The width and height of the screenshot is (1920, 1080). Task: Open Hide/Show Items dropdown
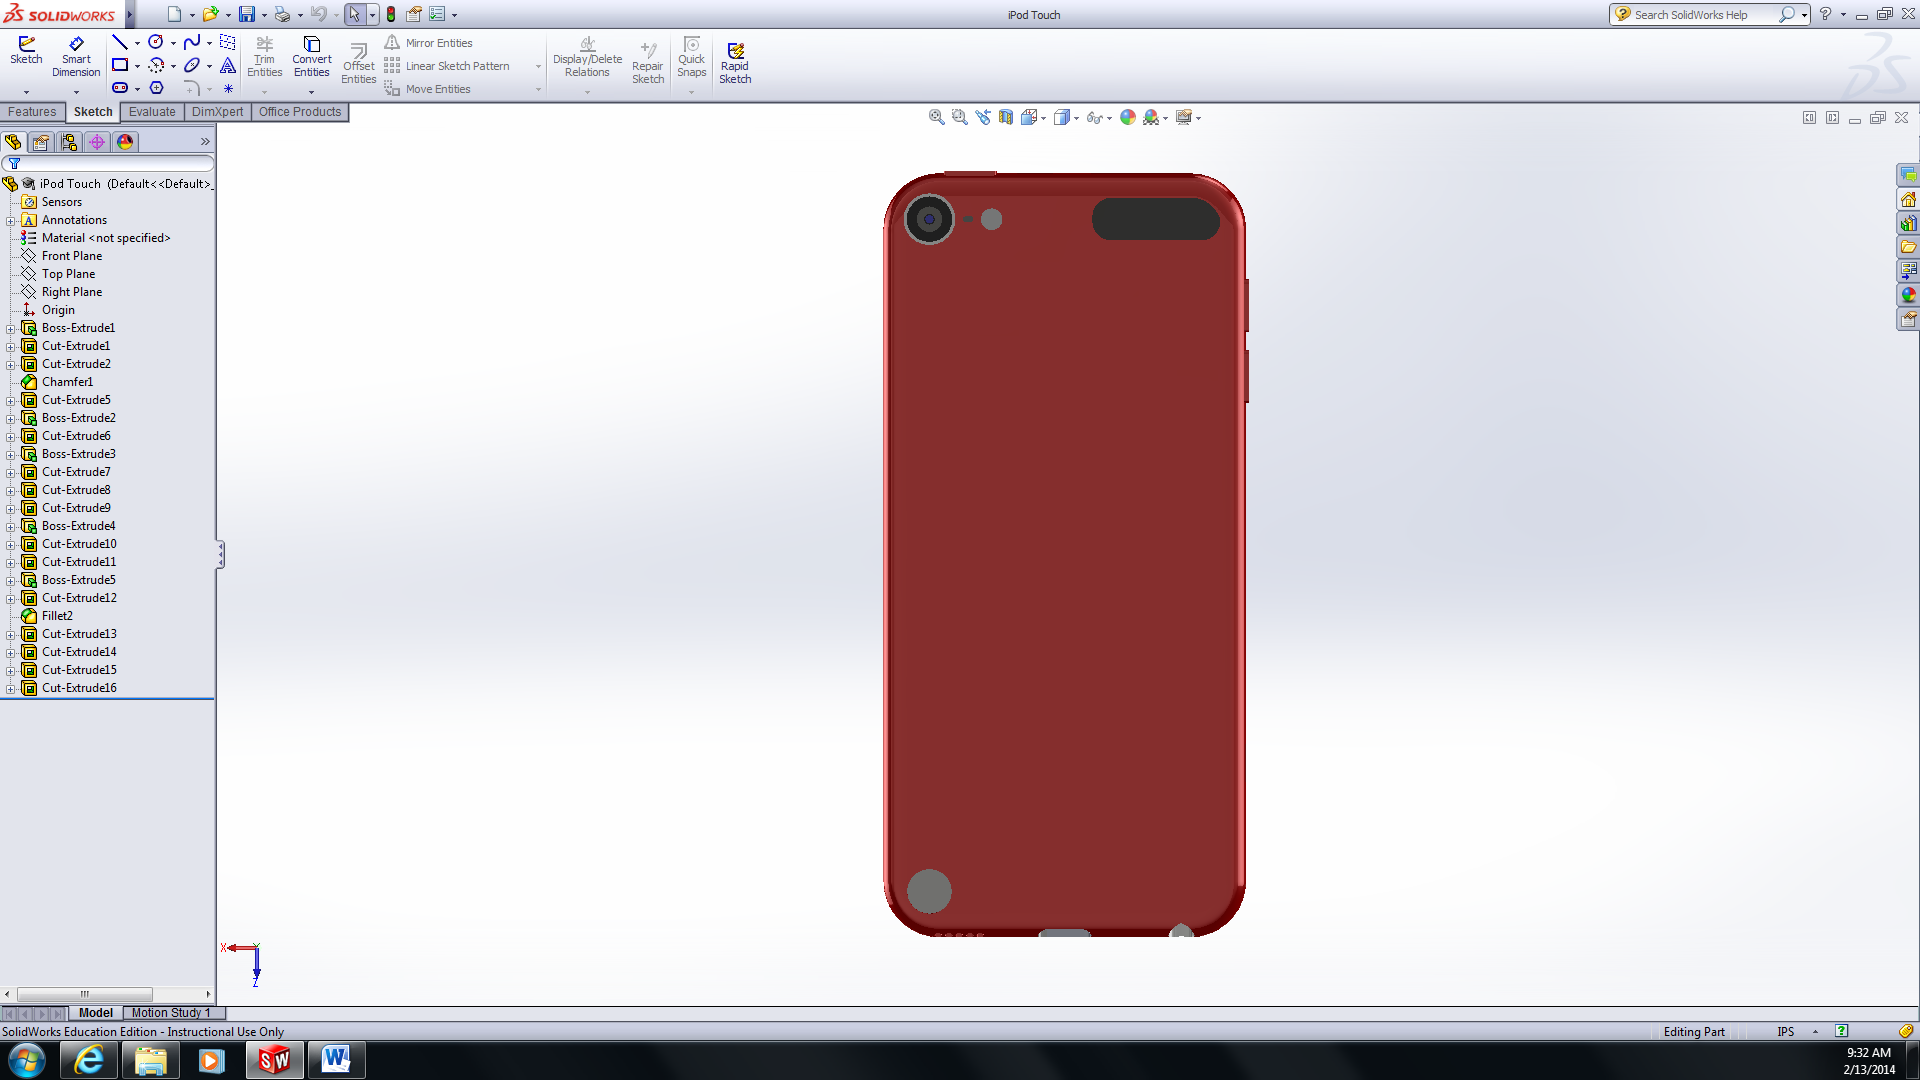click(x=1109, y=118)
